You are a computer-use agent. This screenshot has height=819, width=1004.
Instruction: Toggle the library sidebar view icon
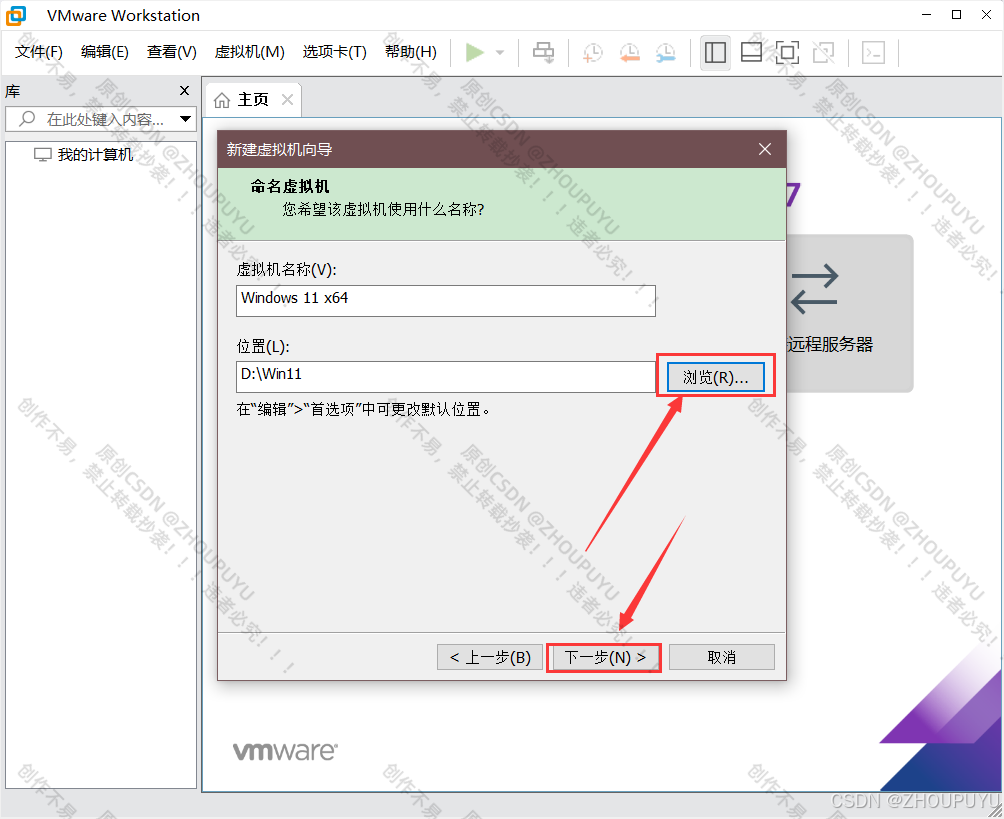coord(715,53)
